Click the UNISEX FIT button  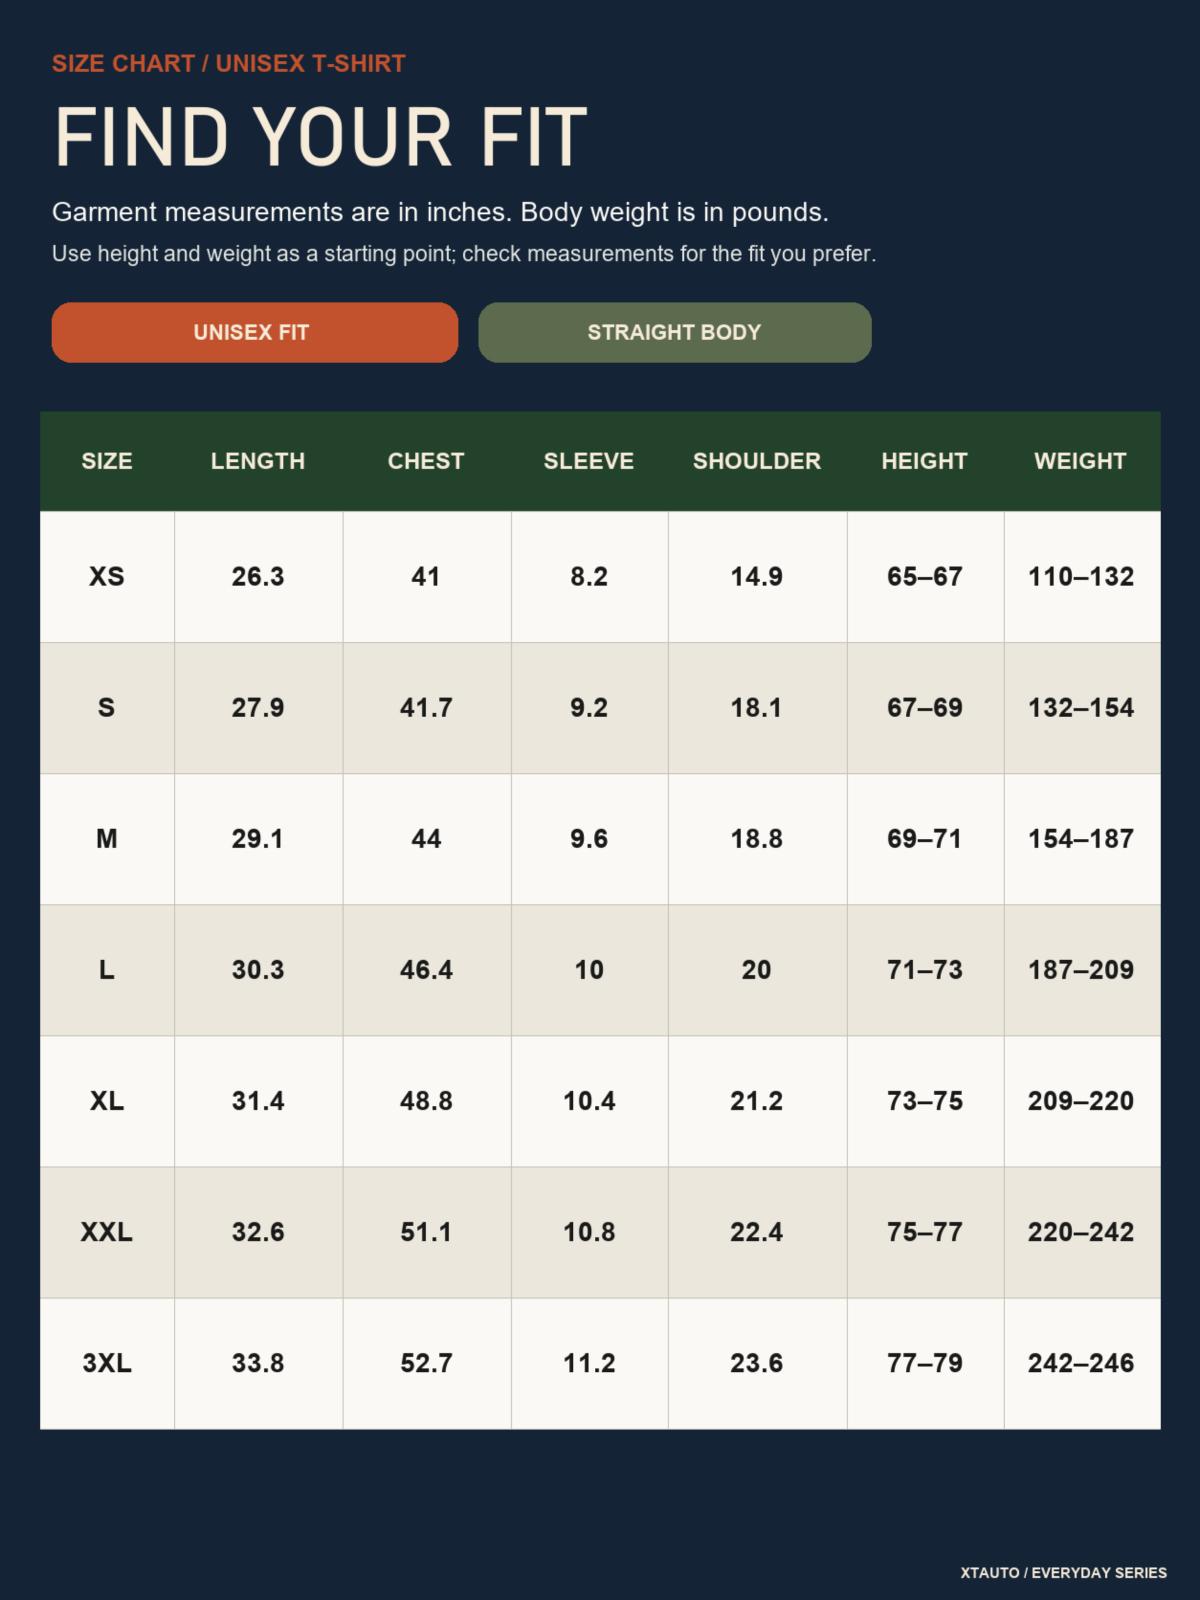point(255,332)
